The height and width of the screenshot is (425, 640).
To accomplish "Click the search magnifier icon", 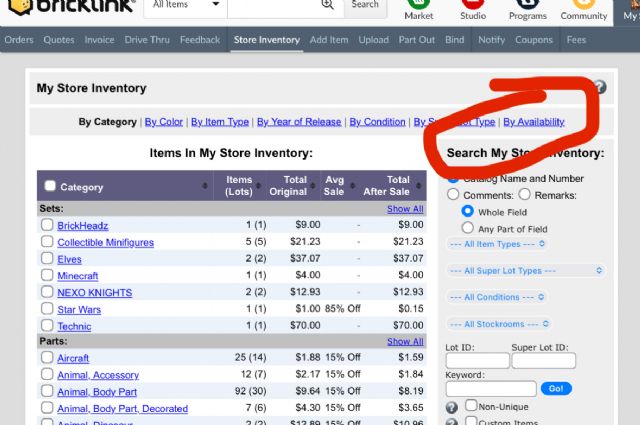I will [328, 5].
